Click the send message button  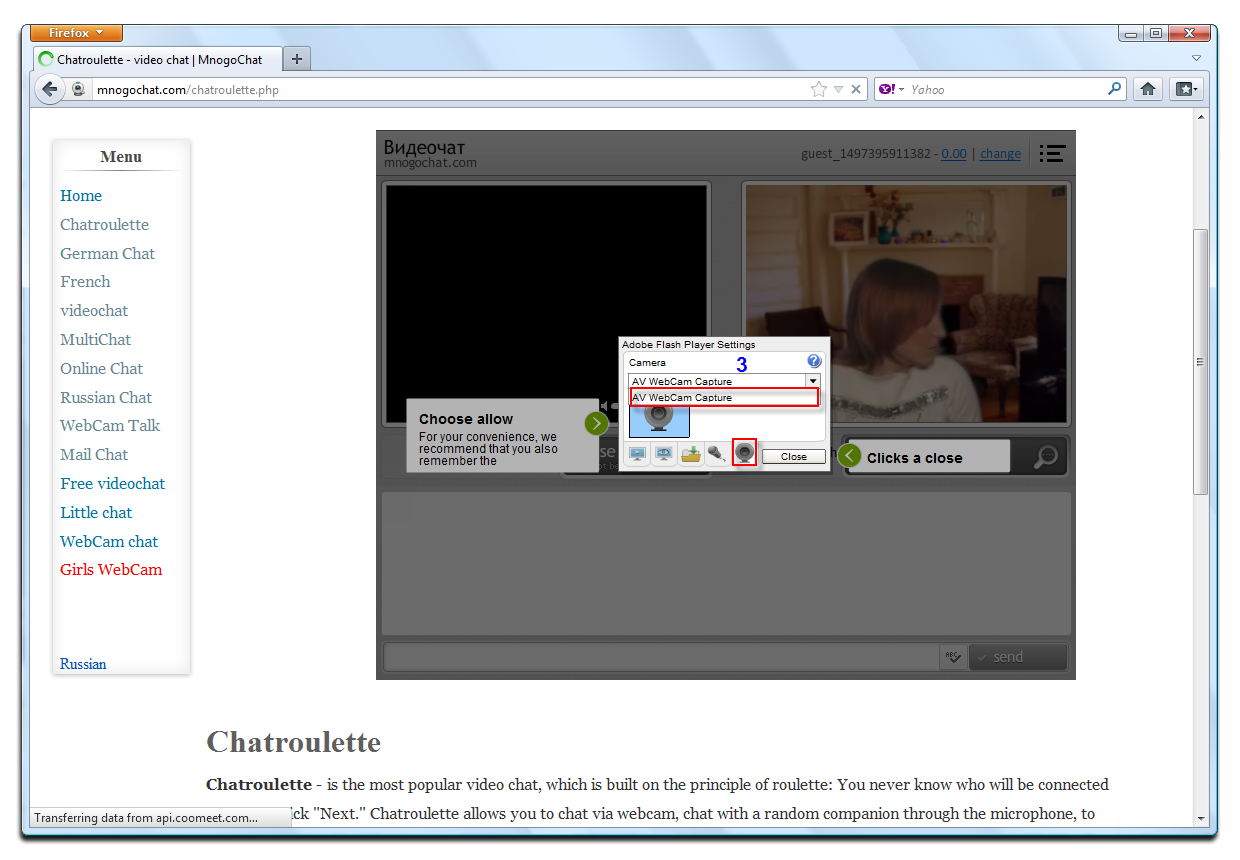[1018, 657]
